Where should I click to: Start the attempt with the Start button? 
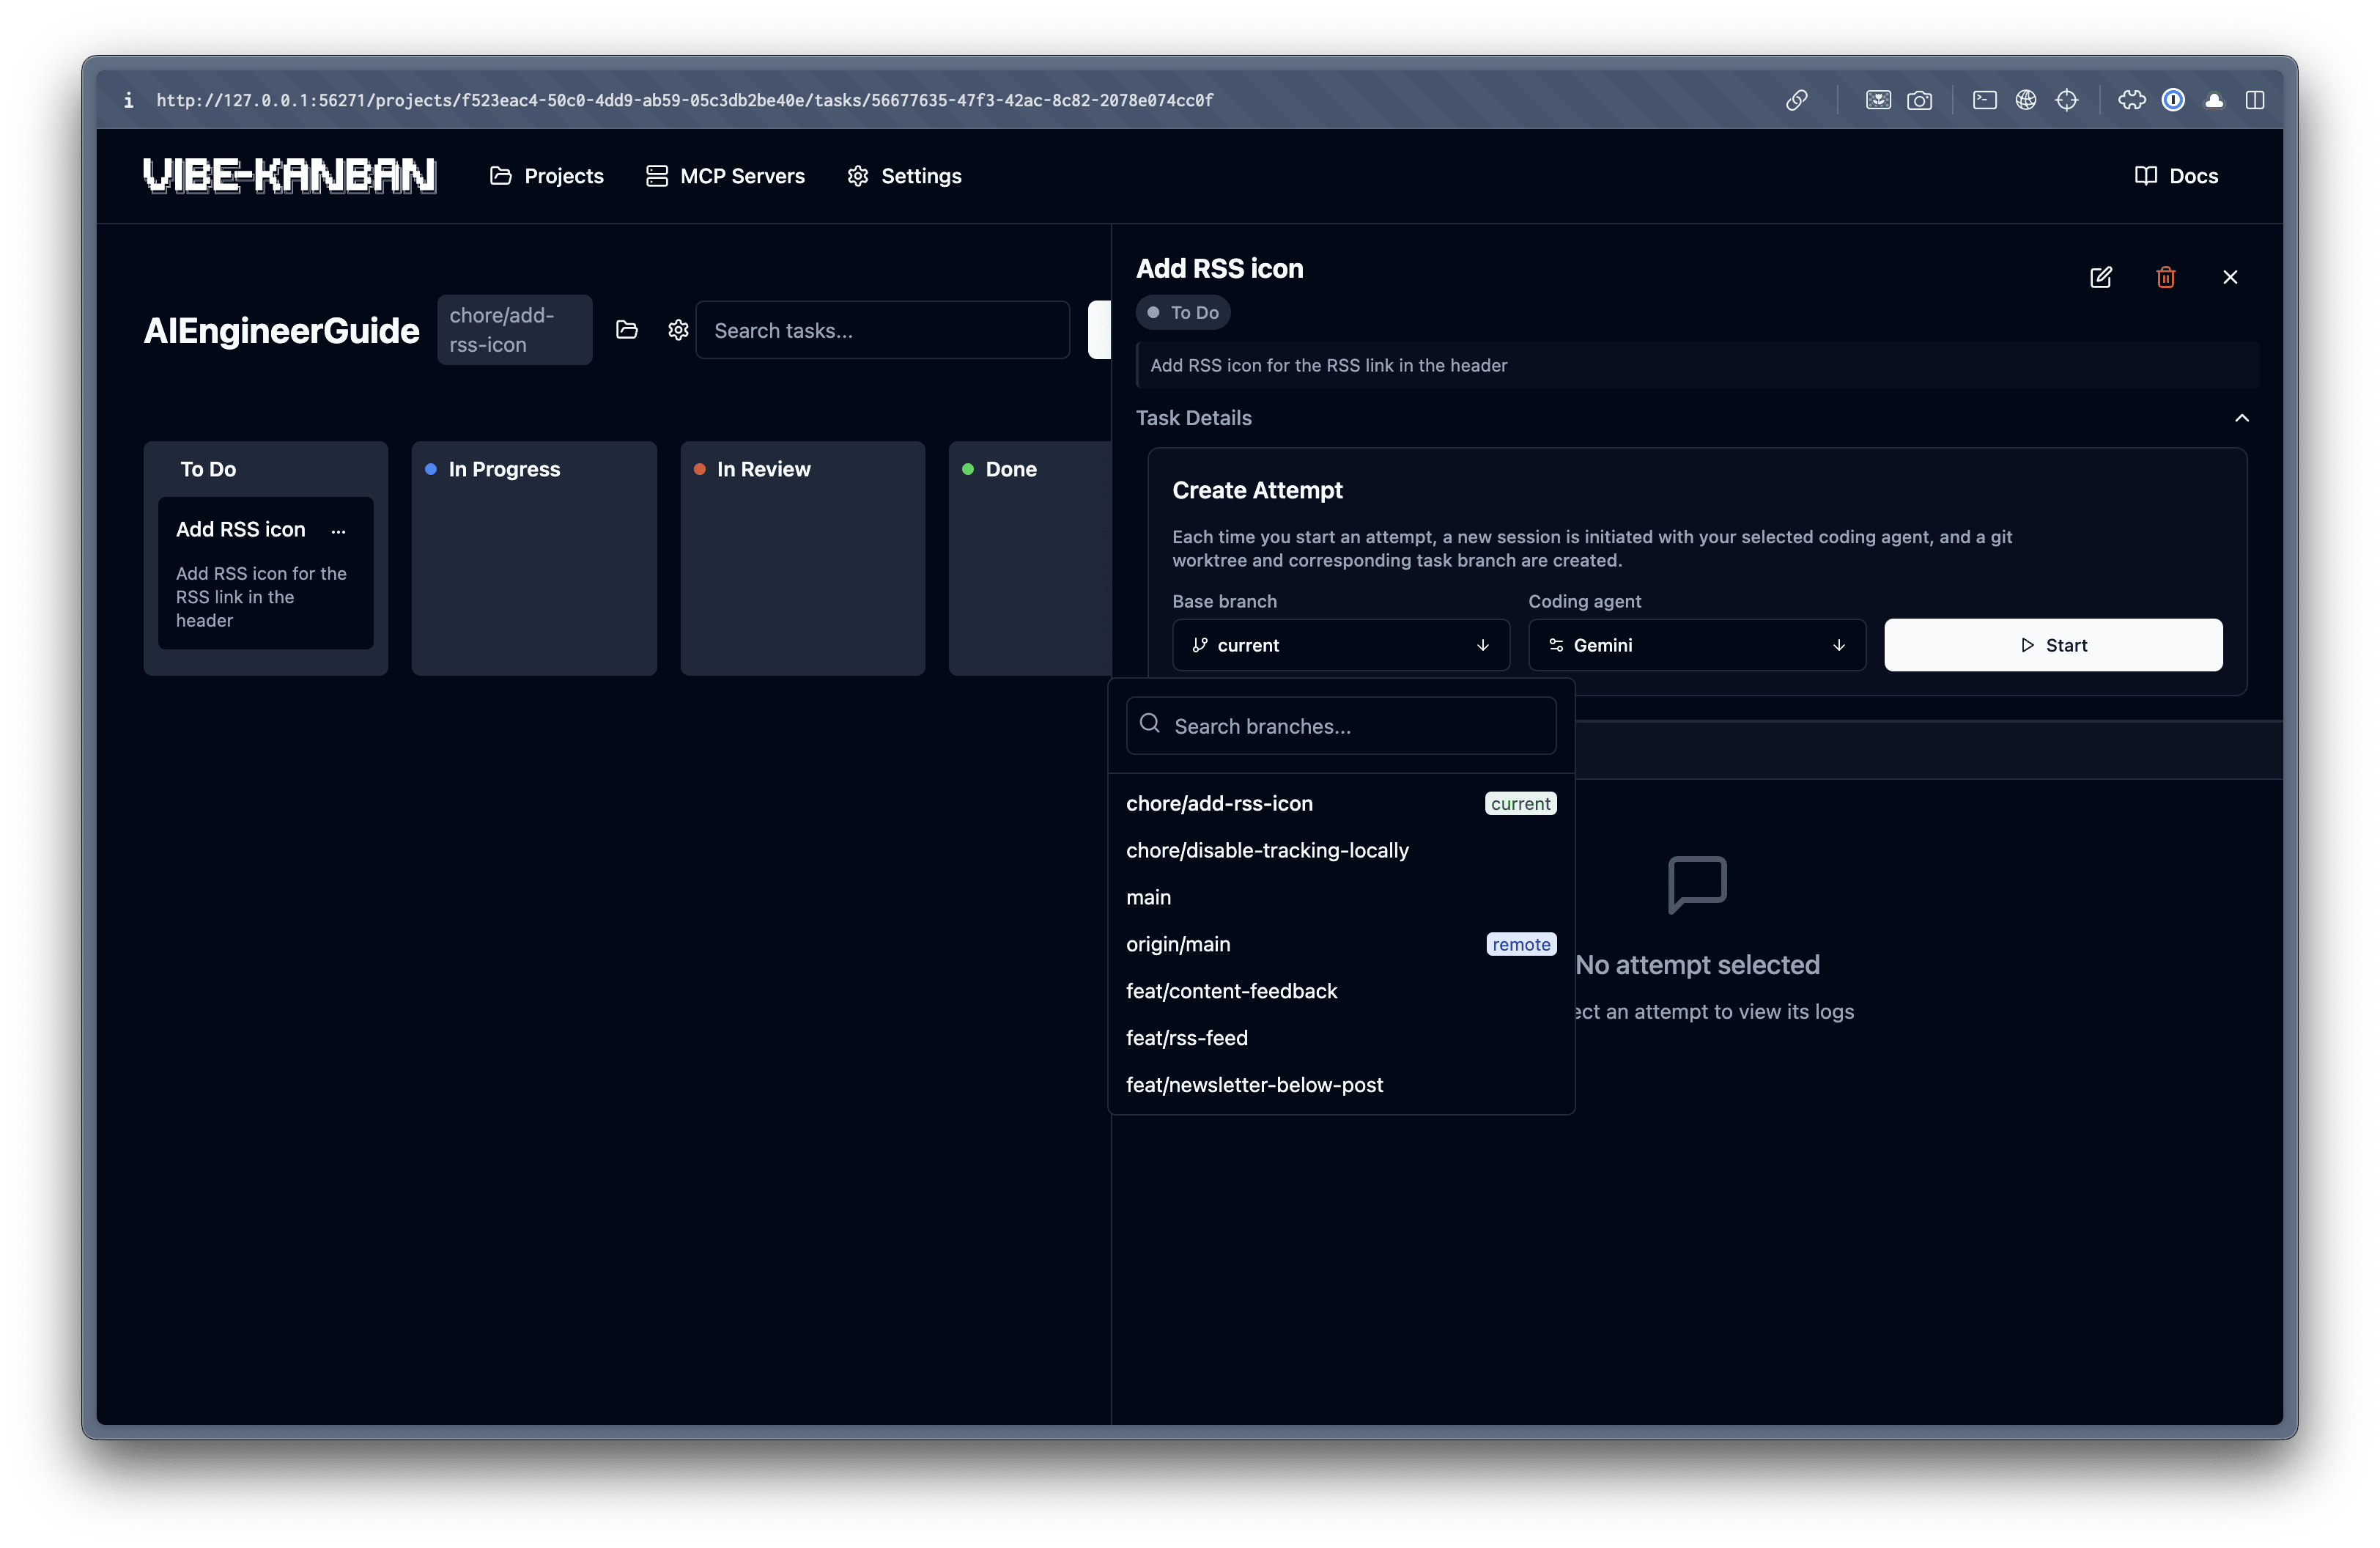click(2052, 645)
